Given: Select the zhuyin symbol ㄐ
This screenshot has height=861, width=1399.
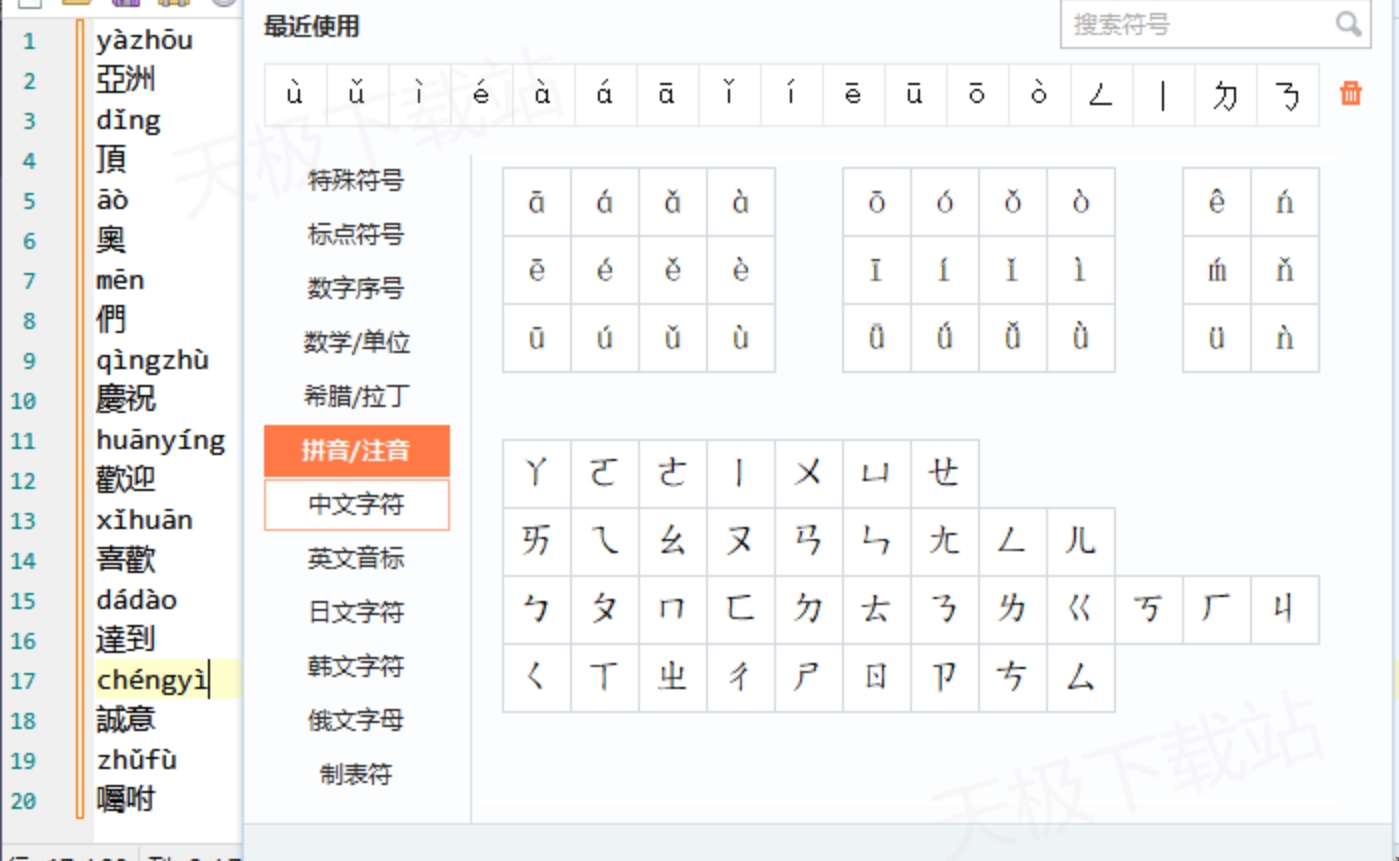Looking at the screenshot, I should coord(1285,610).
